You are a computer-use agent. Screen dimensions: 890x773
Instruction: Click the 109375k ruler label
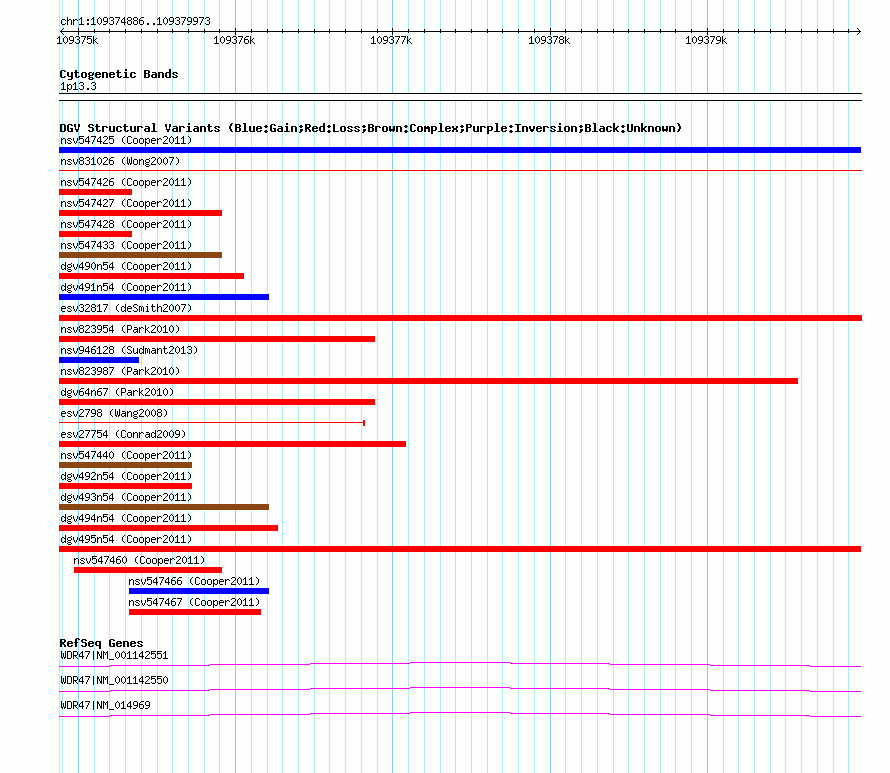(77, 40)
